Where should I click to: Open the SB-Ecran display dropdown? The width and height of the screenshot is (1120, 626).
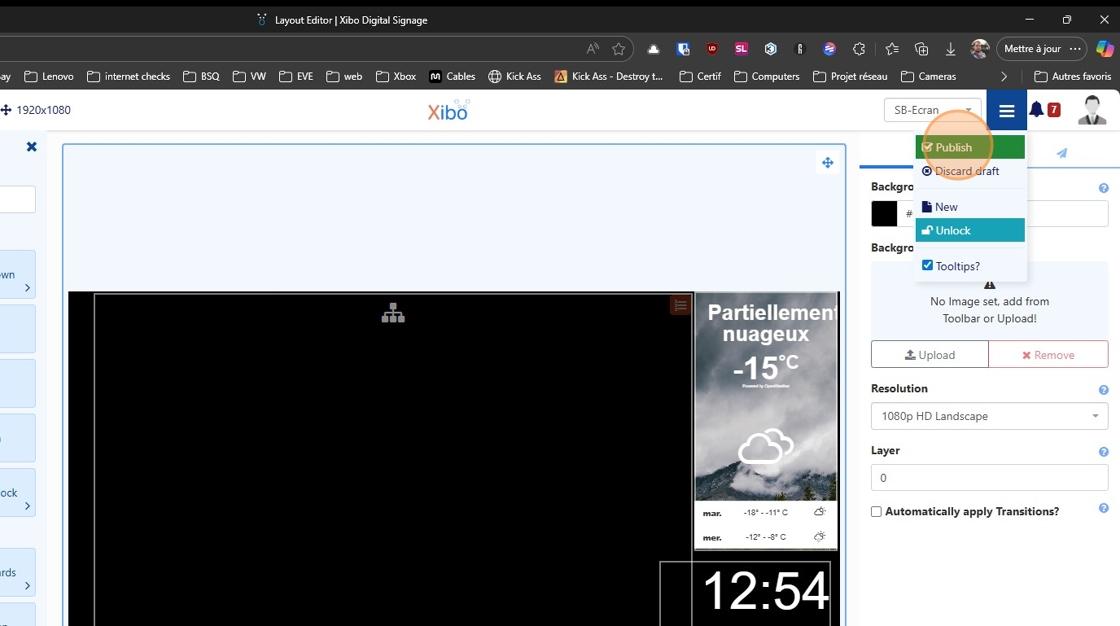[932, 110]
